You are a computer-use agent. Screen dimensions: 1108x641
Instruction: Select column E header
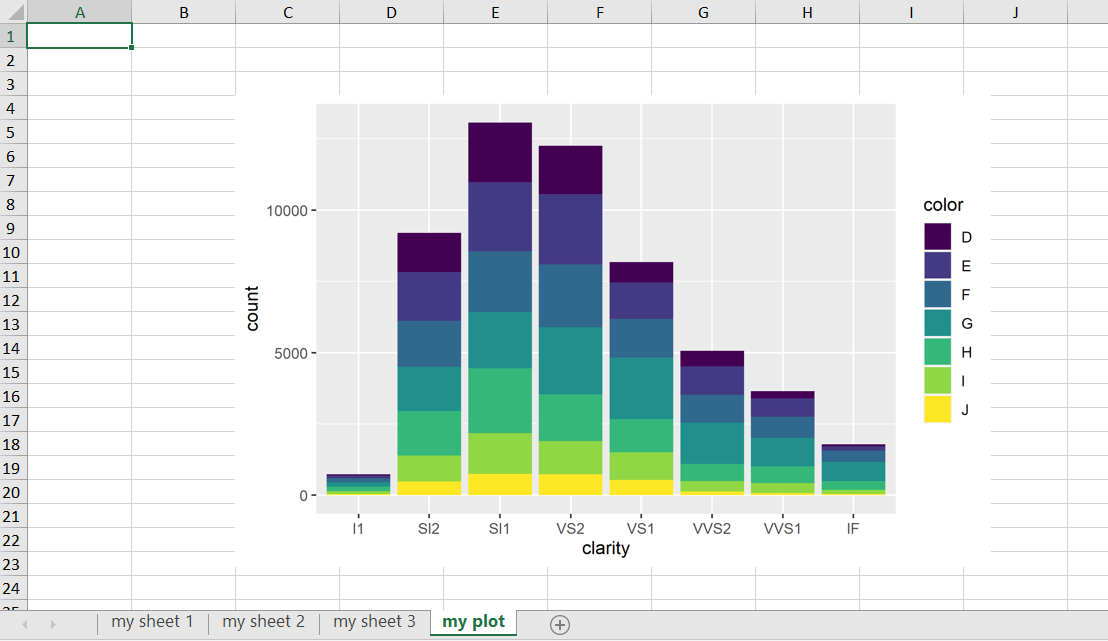[x=494, y=10]
